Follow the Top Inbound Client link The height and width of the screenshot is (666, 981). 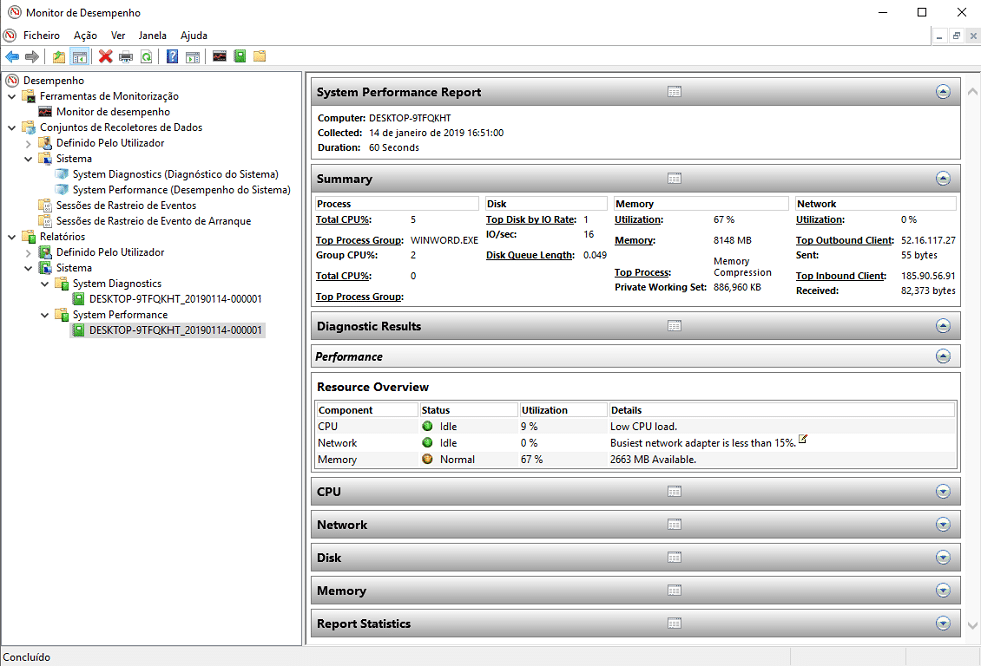(841, 276)
